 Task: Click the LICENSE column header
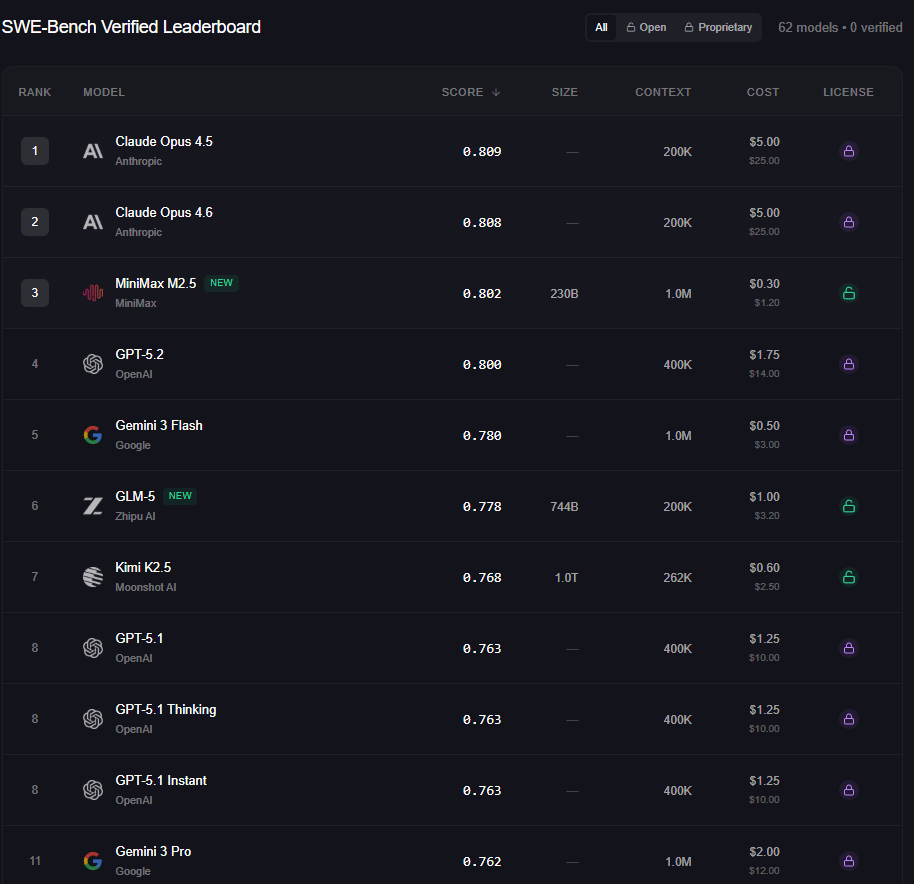848,92
